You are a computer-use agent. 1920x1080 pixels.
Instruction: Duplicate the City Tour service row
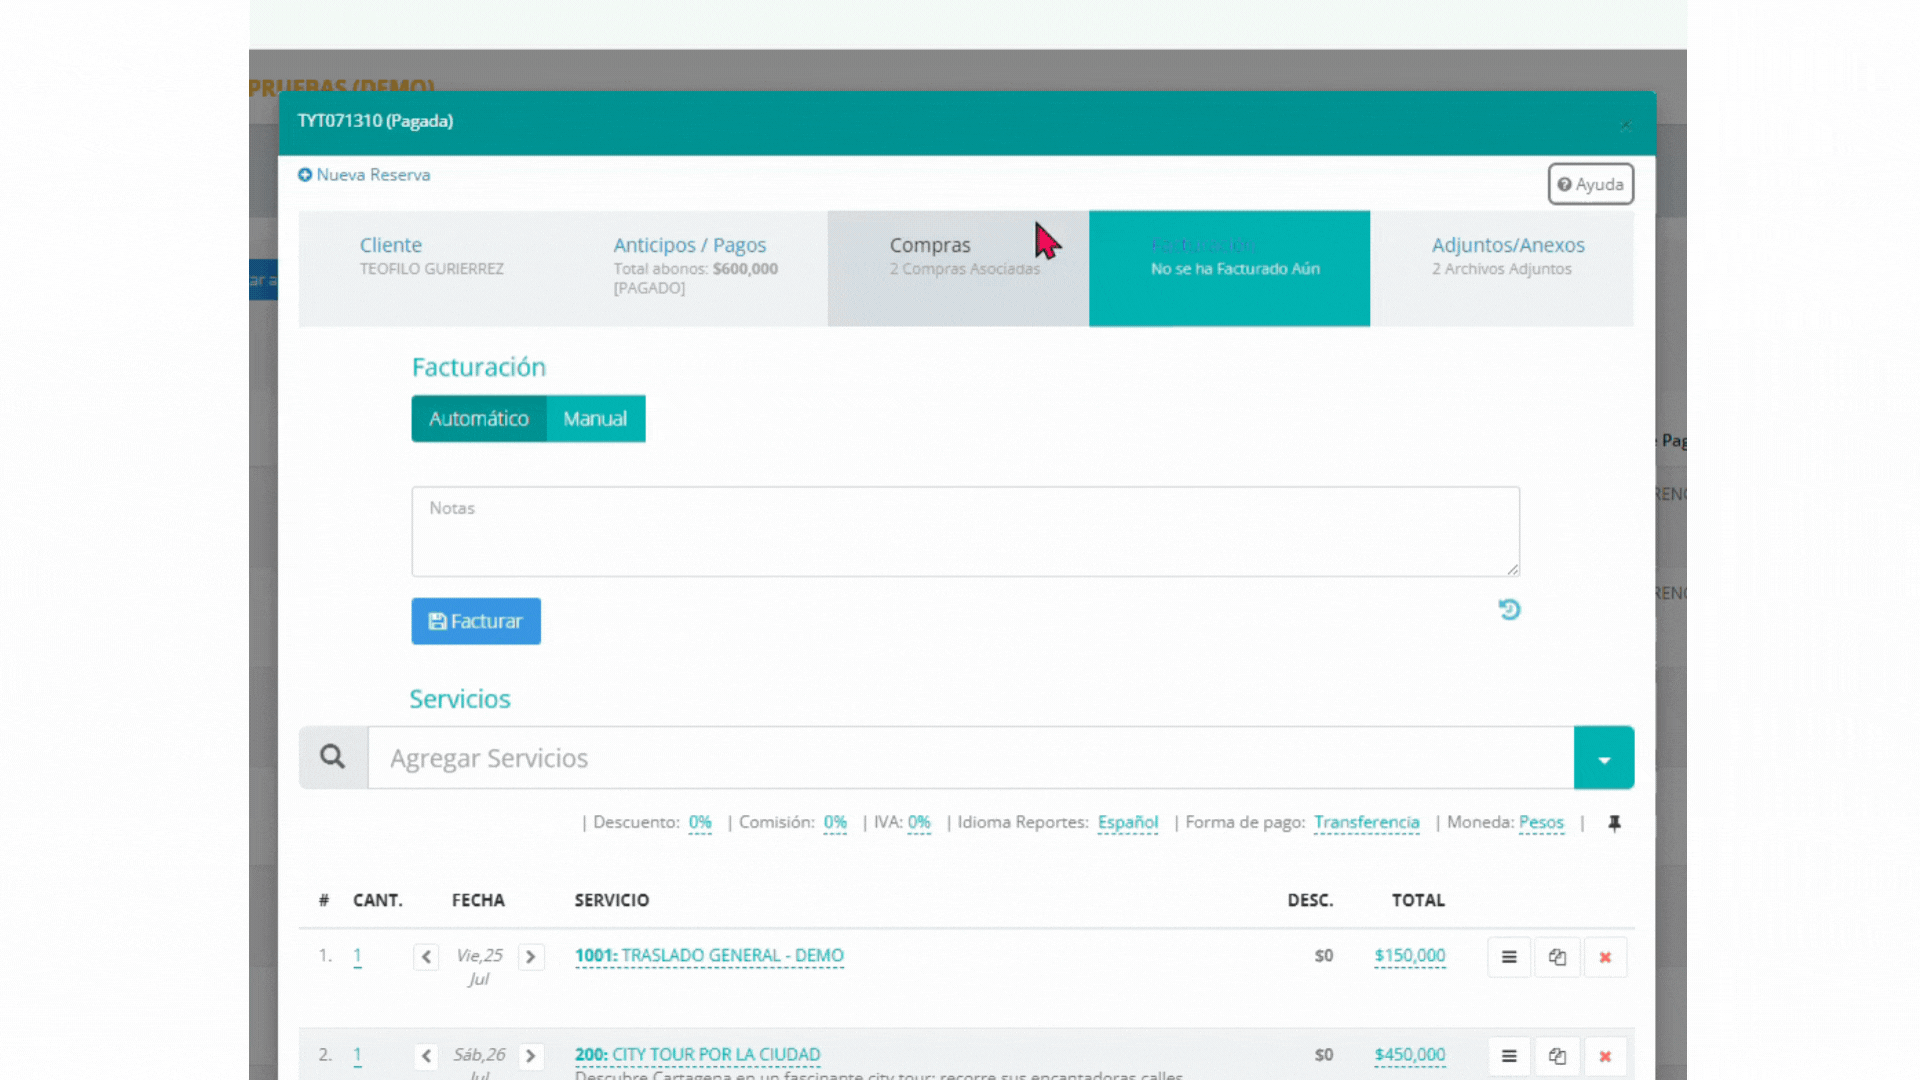tap(1557, 1056)
